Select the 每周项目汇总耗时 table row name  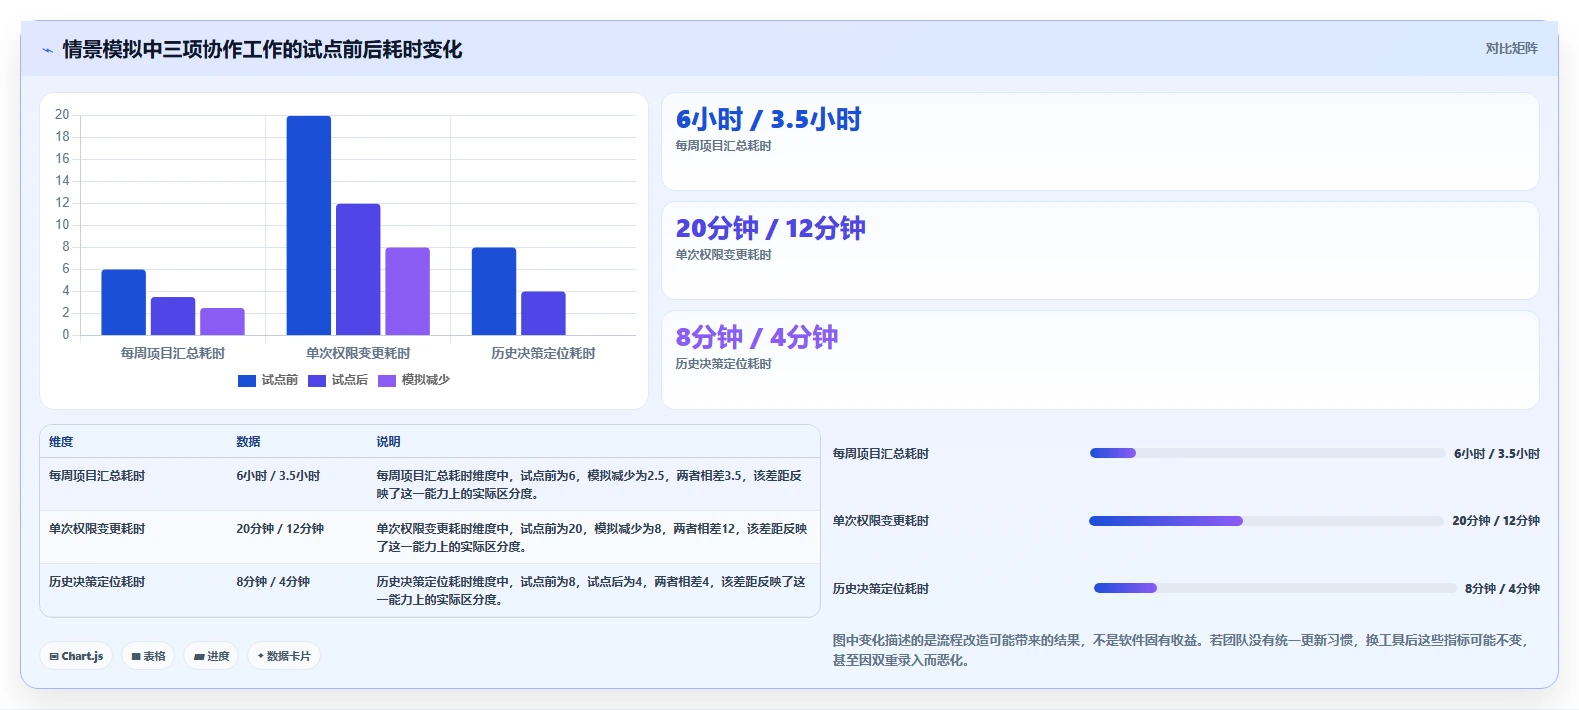click(97, 476)
